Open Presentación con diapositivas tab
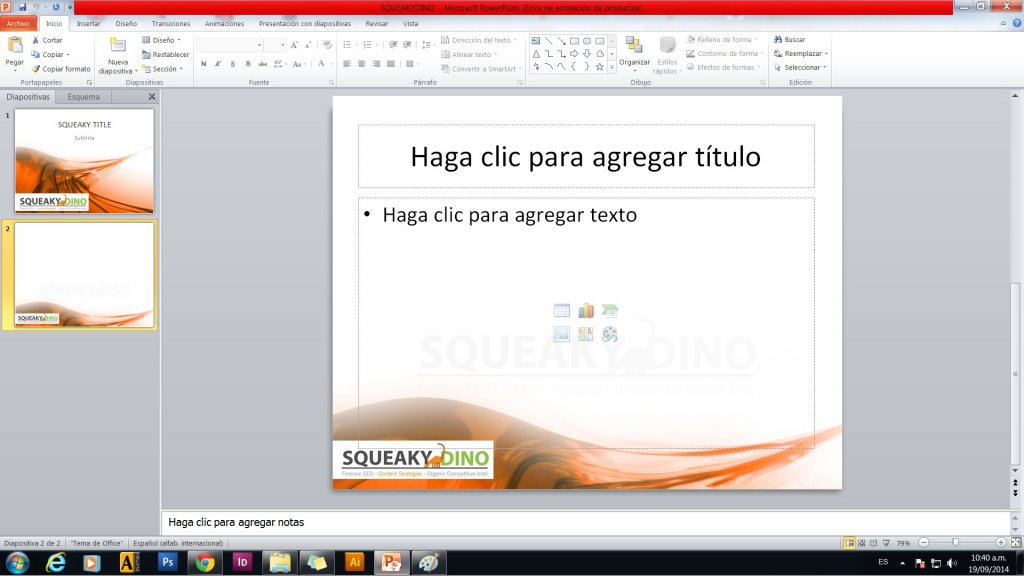This screenshot has height=576, width=1024. click(x=304, y=24)
